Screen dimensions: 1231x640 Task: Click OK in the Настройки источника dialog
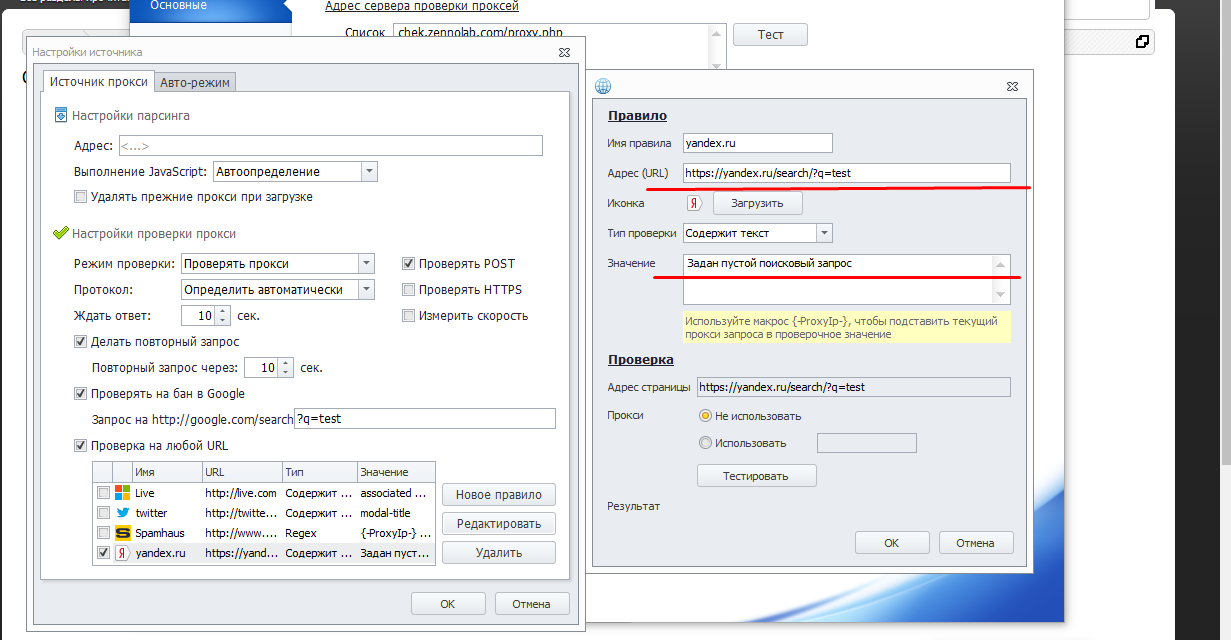[448, 604]
